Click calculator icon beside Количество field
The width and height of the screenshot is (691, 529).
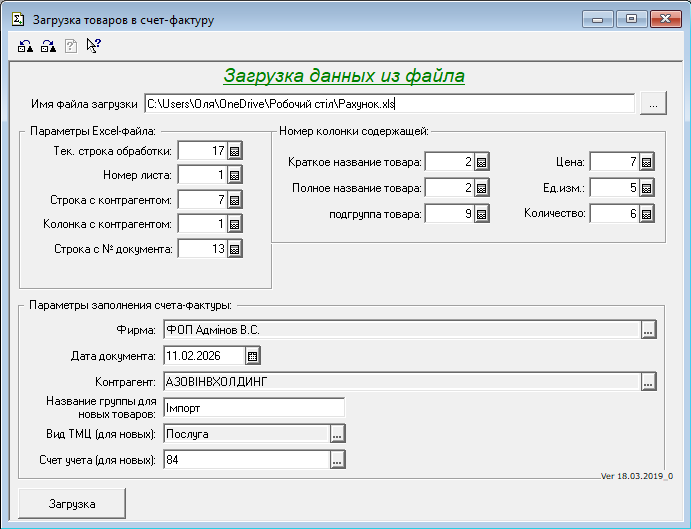click(x=646, y=213)
